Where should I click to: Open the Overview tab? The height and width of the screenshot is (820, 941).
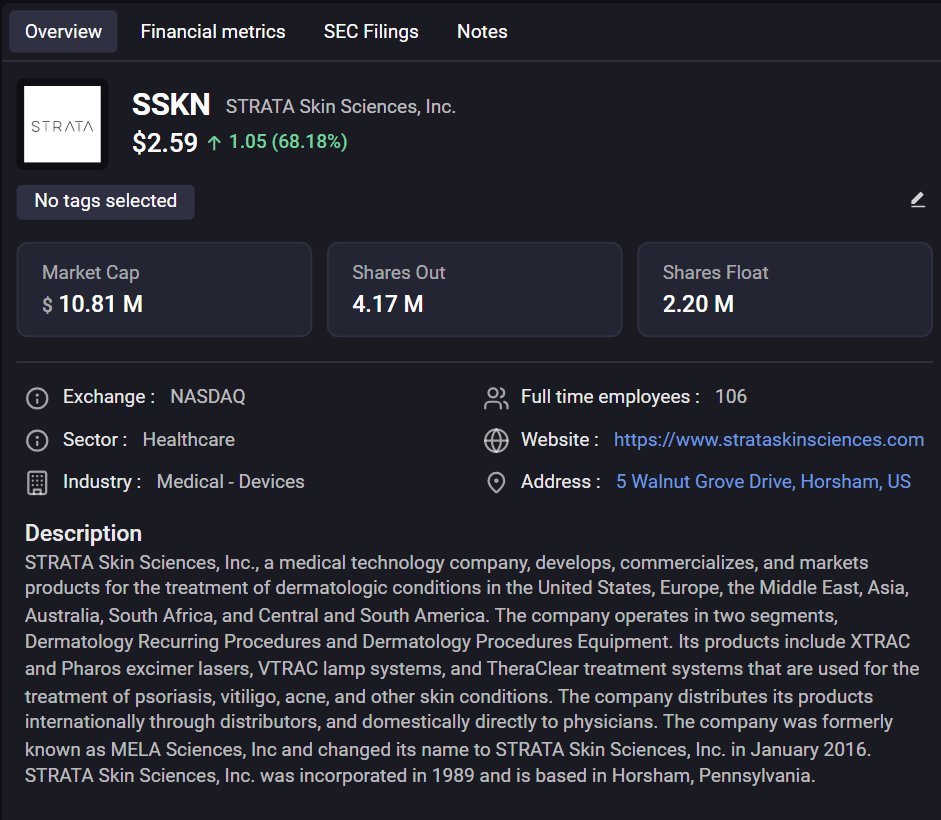click(63, 31)
